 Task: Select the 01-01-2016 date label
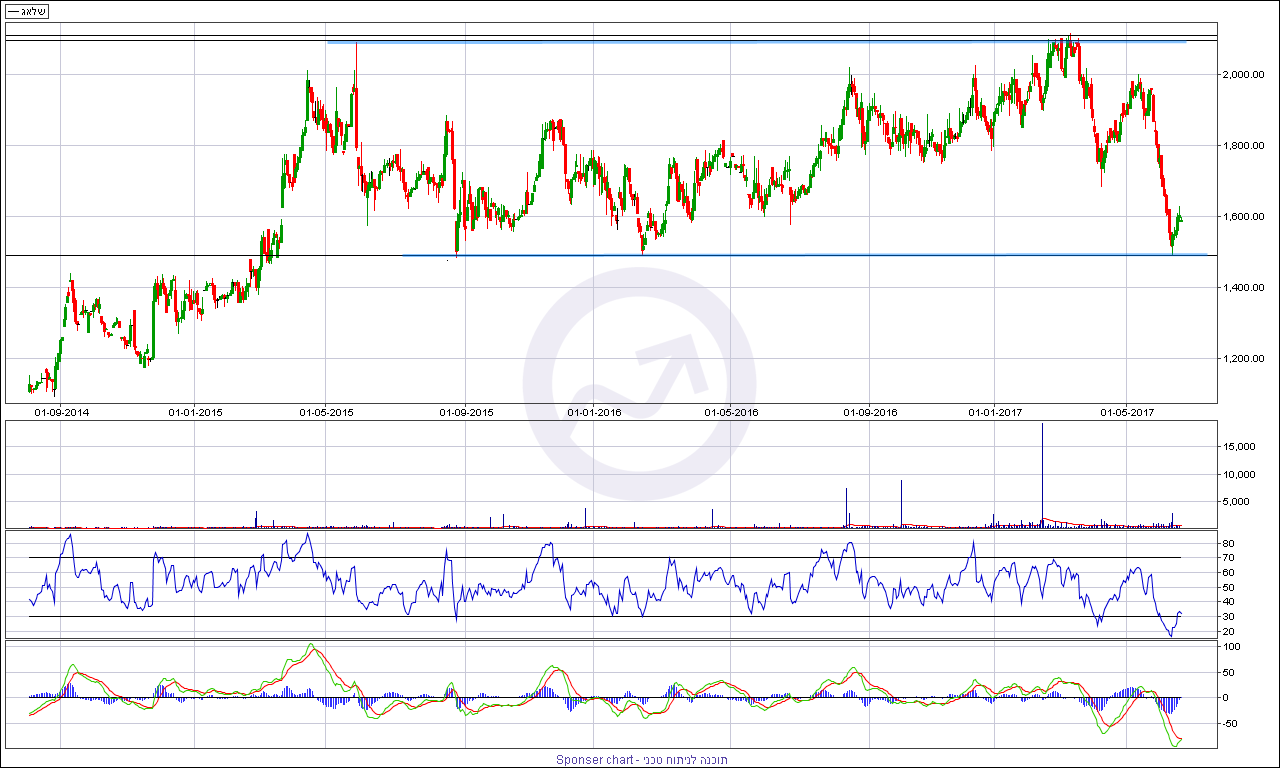[x=594, y=411]
